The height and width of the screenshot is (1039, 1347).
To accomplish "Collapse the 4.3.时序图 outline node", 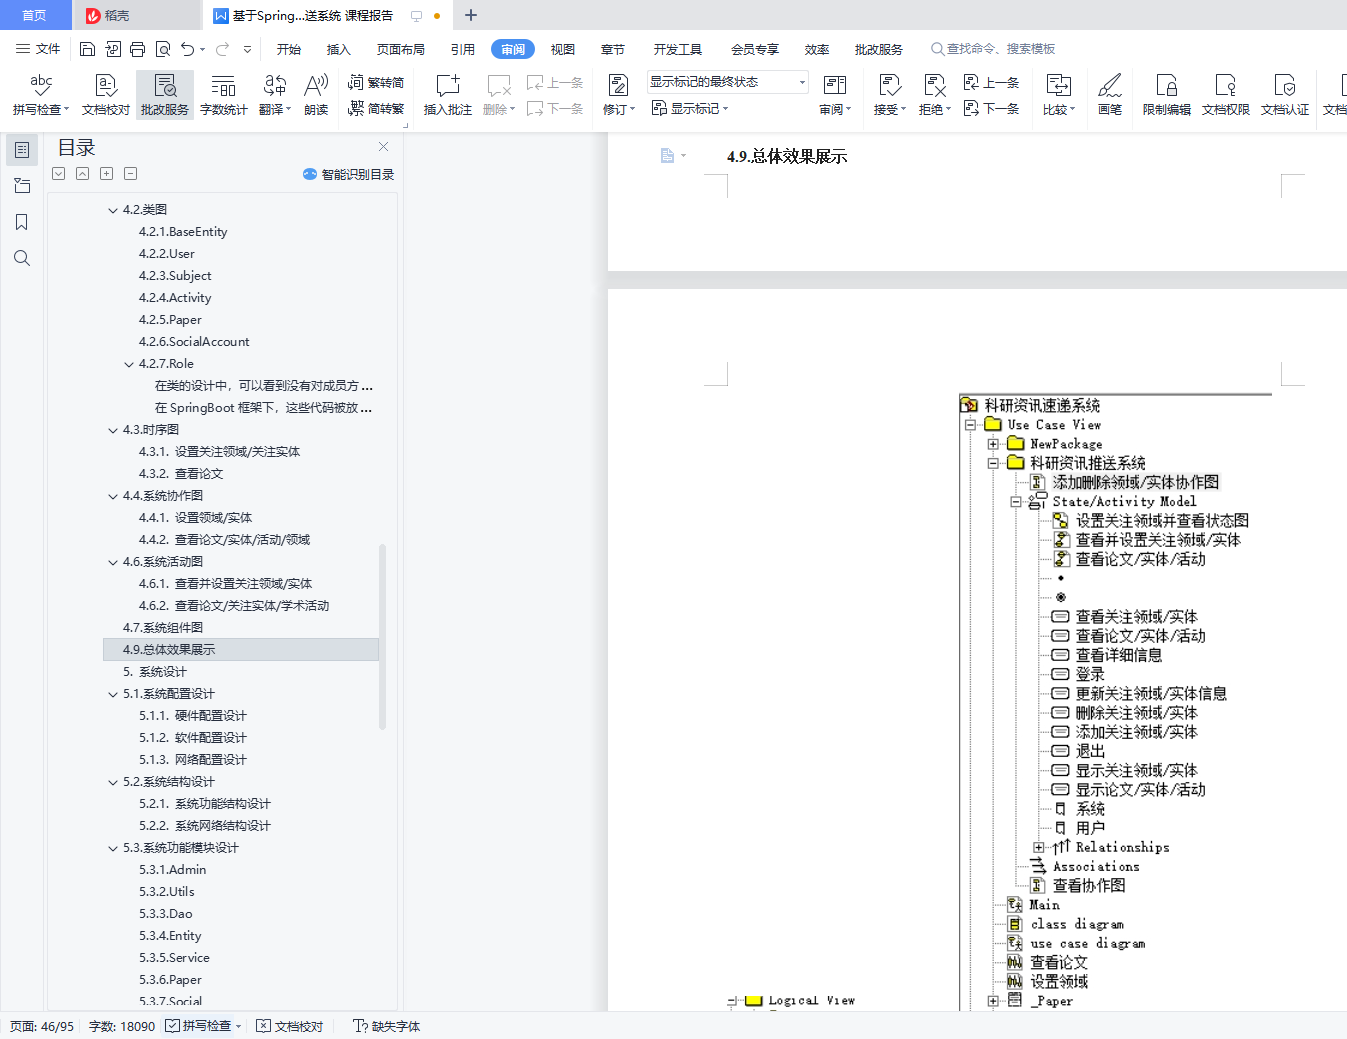I will [113, 430].
